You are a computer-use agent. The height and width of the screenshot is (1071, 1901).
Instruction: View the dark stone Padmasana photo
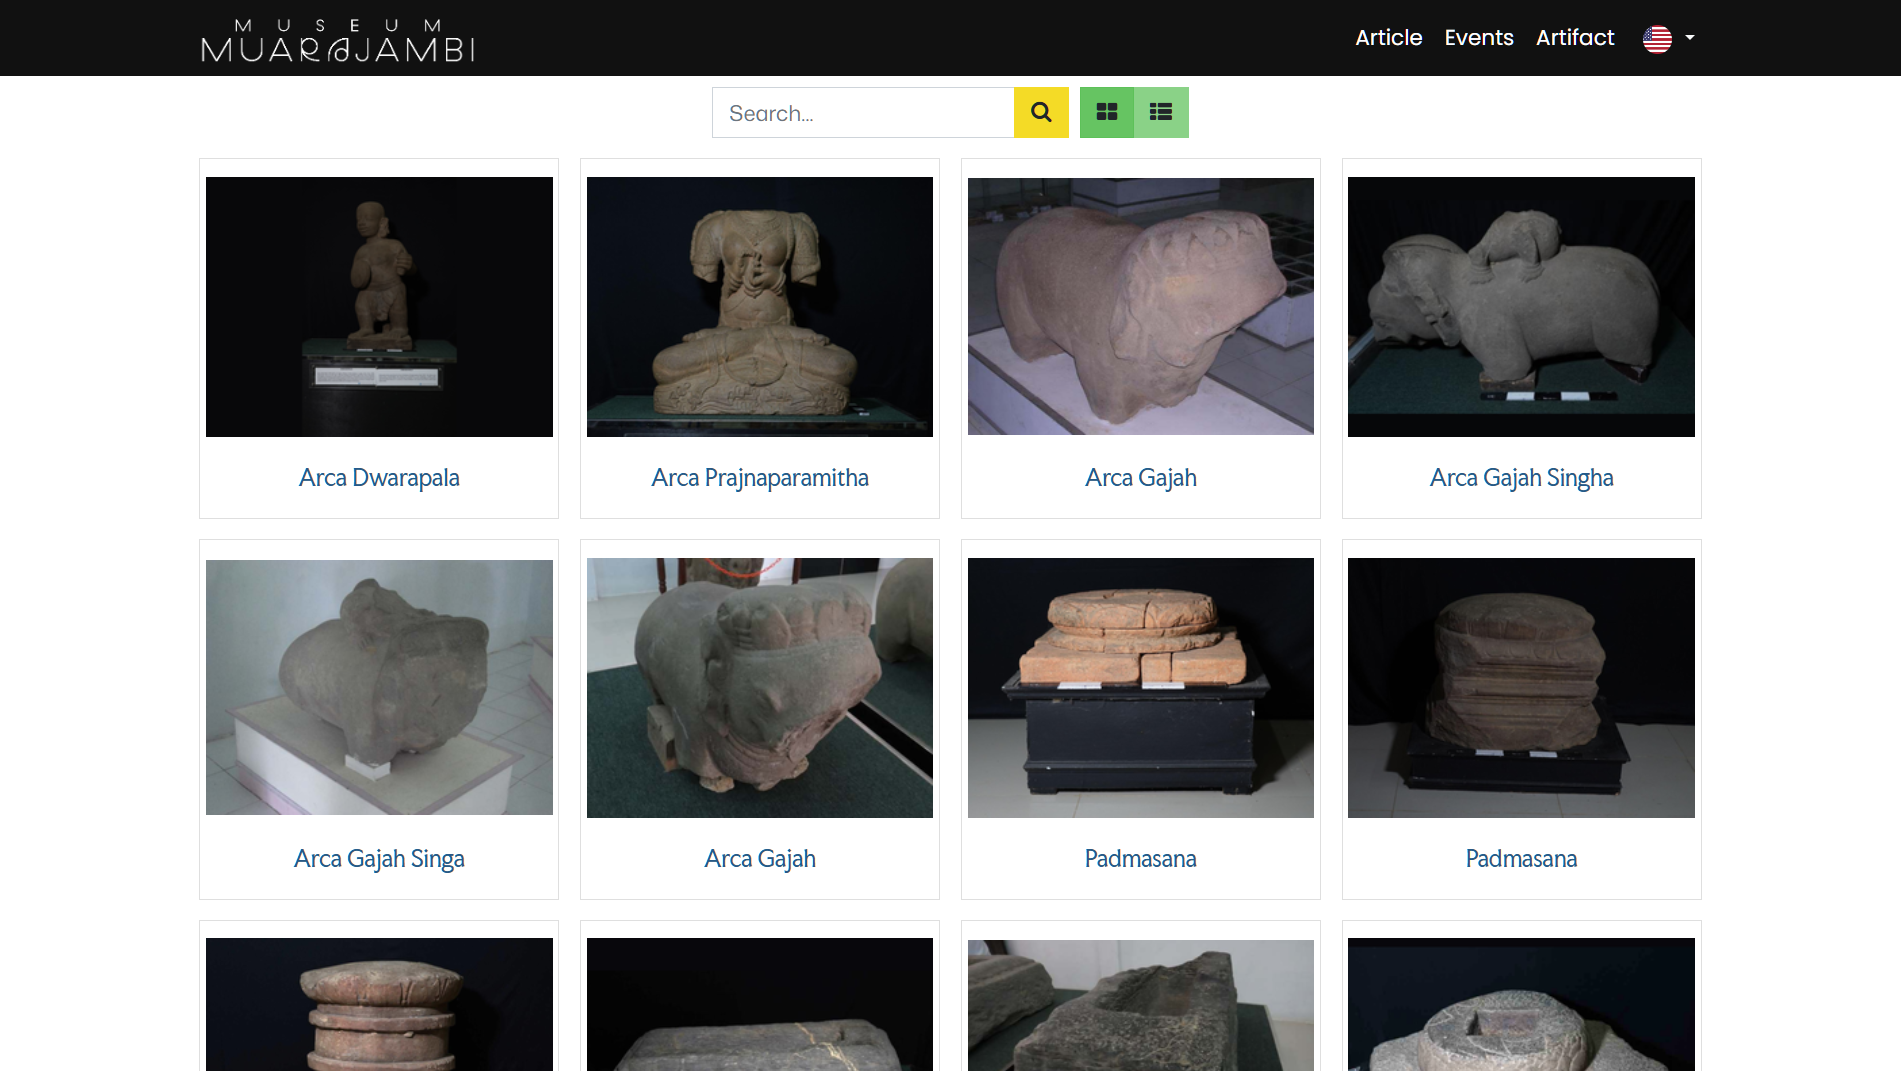[1521, 688]
